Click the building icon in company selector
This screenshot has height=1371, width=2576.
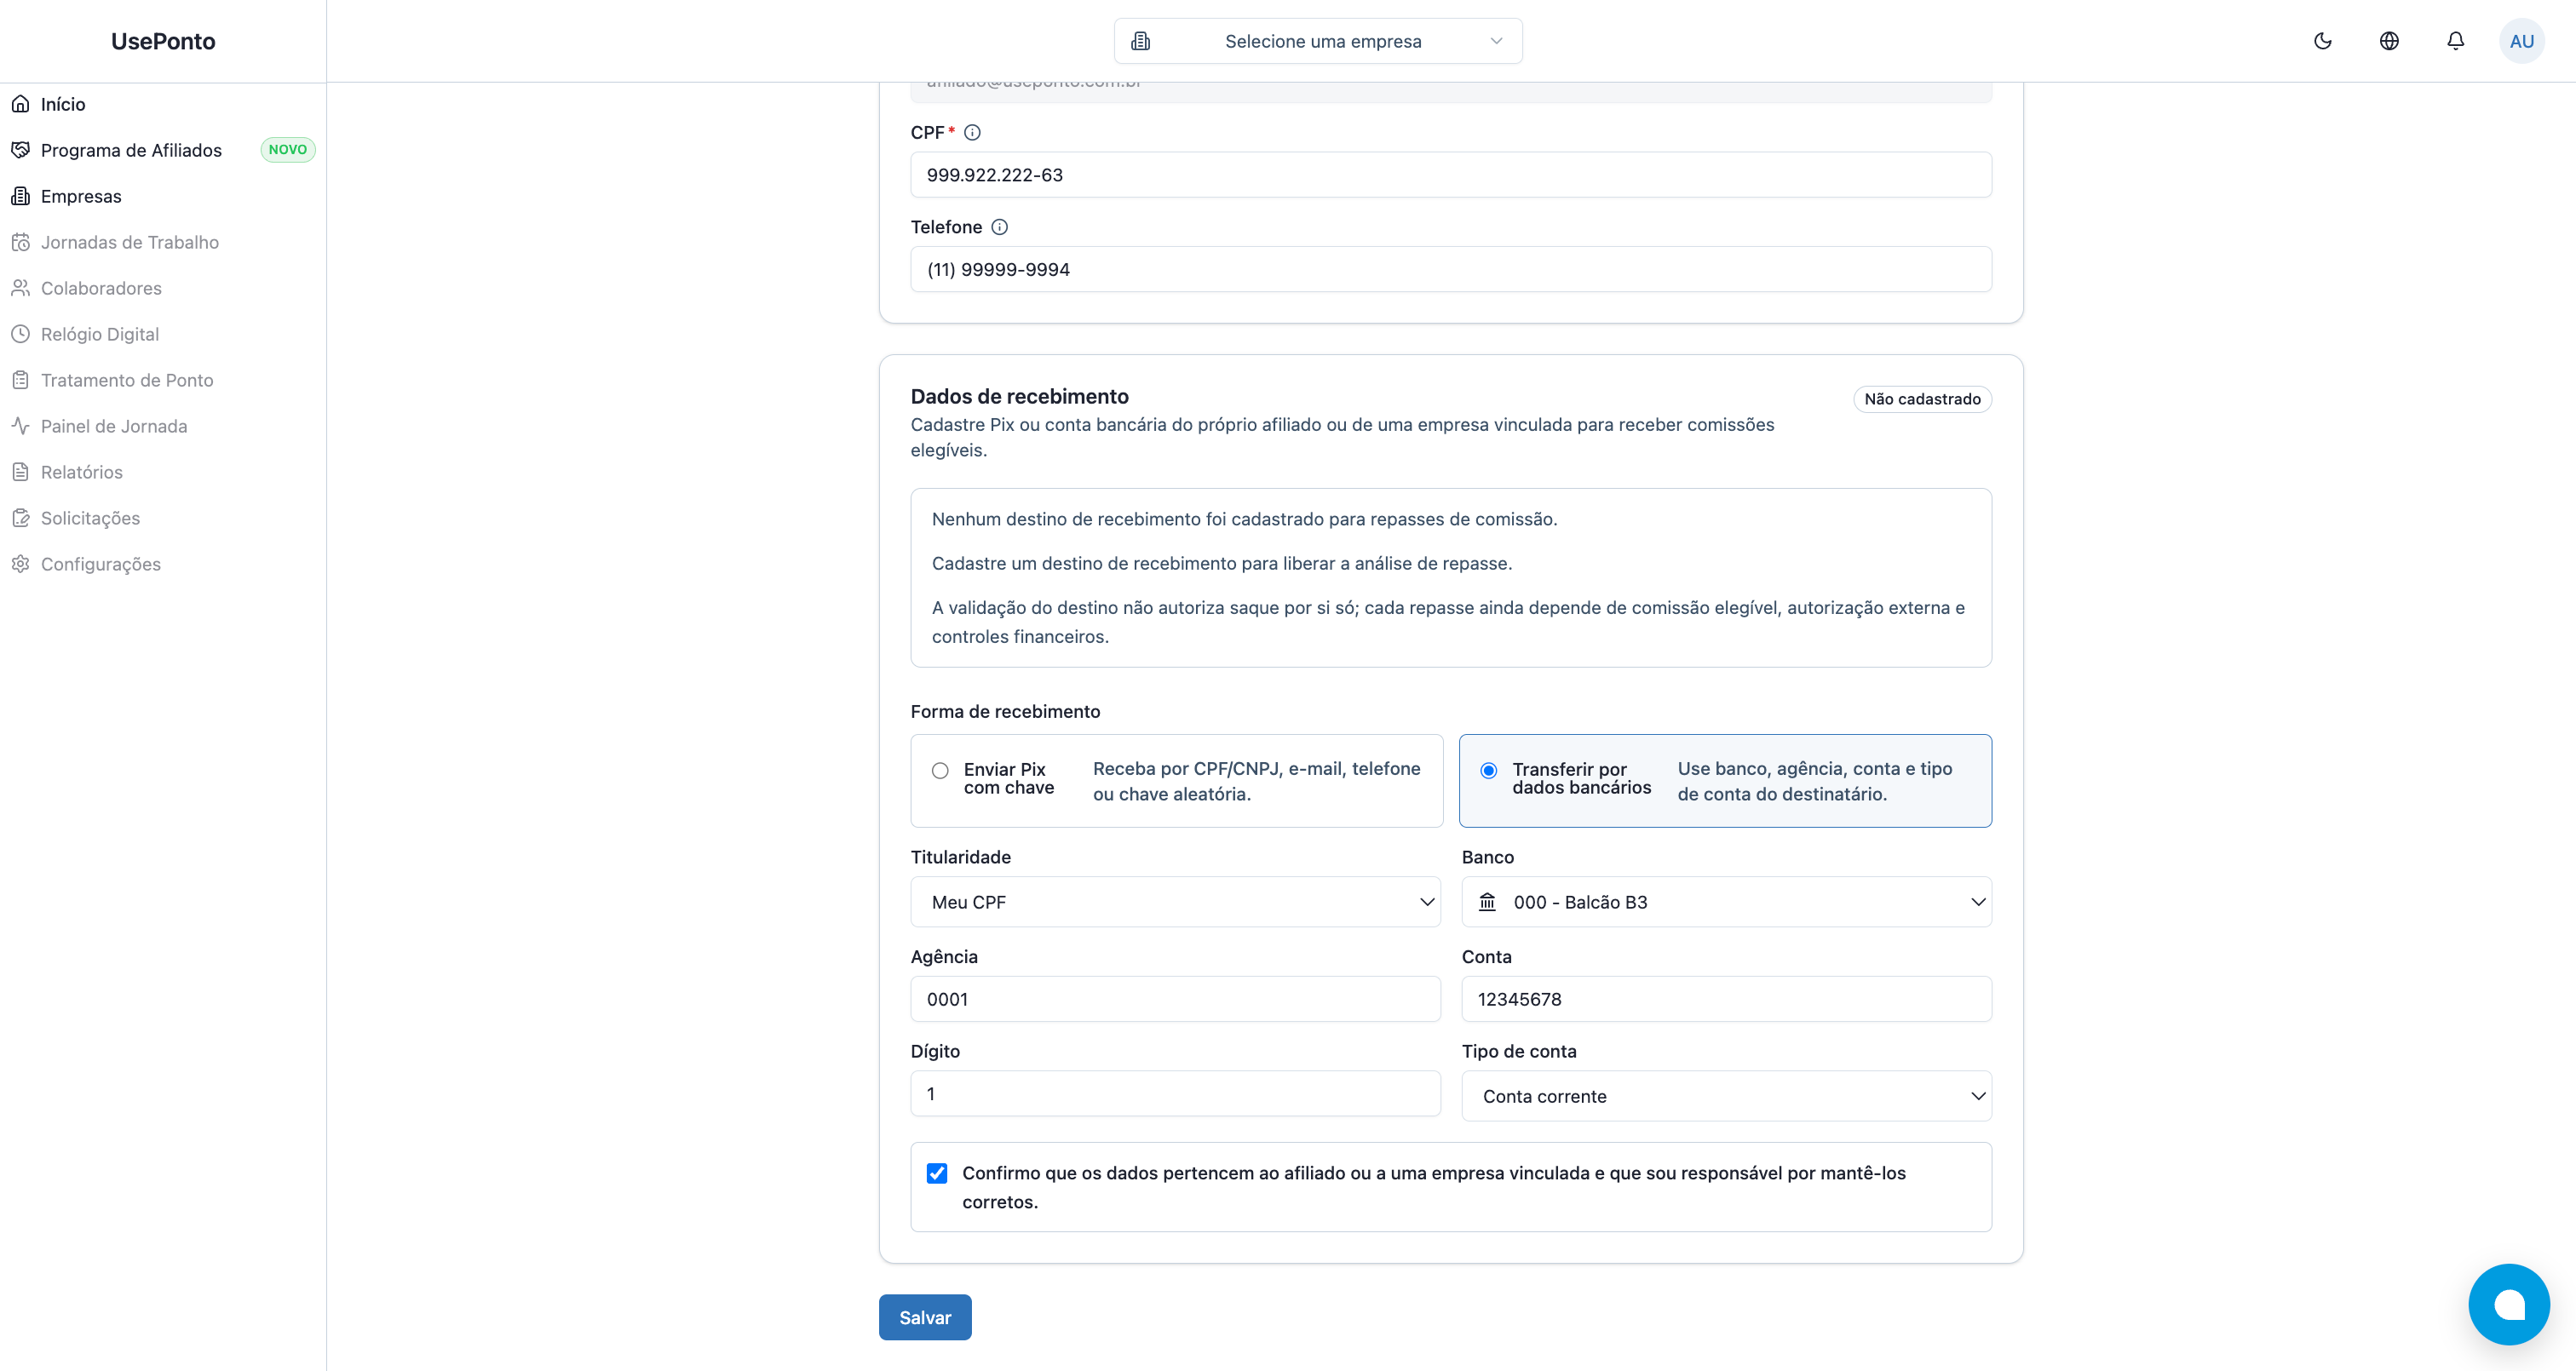click(x=1141, y=41)
